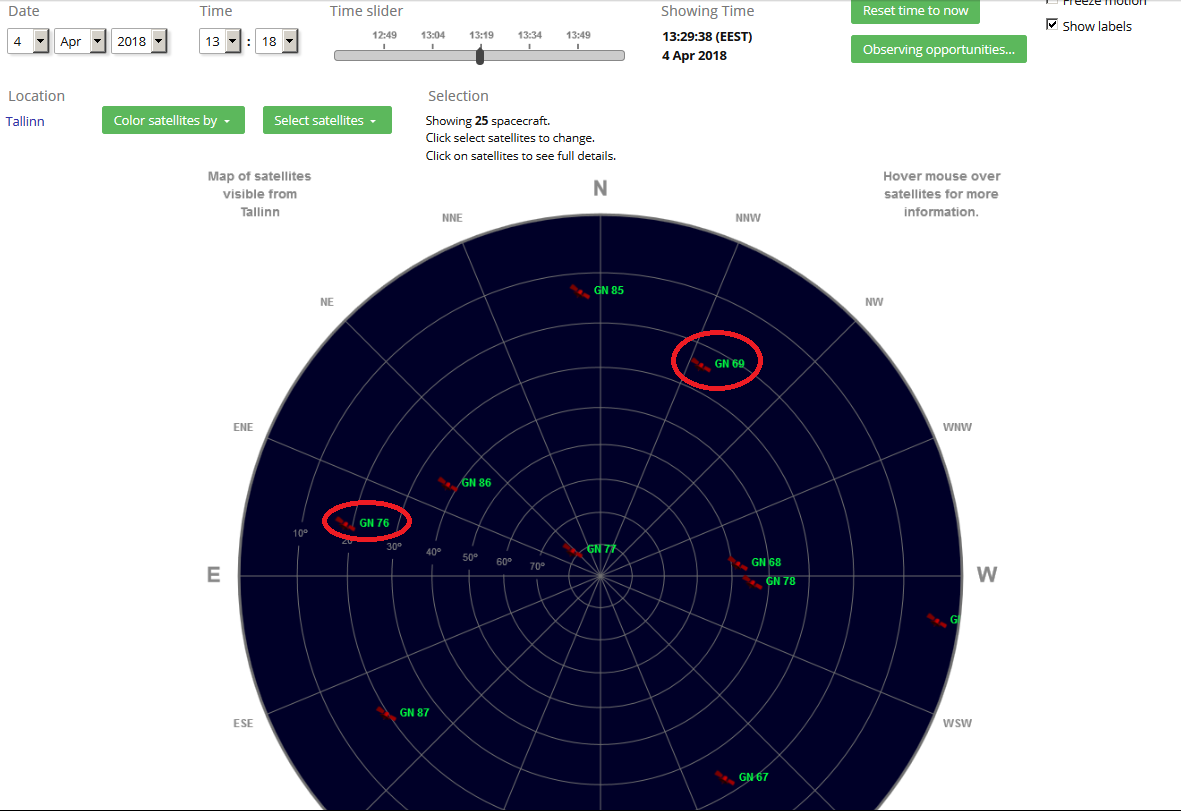Open the Color satellites by menu
1181x811 pixels.
tap(173, 120)
